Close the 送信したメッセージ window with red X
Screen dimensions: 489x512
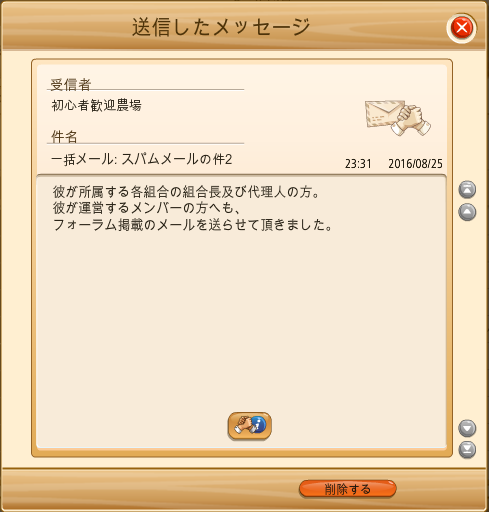point(462,28)
